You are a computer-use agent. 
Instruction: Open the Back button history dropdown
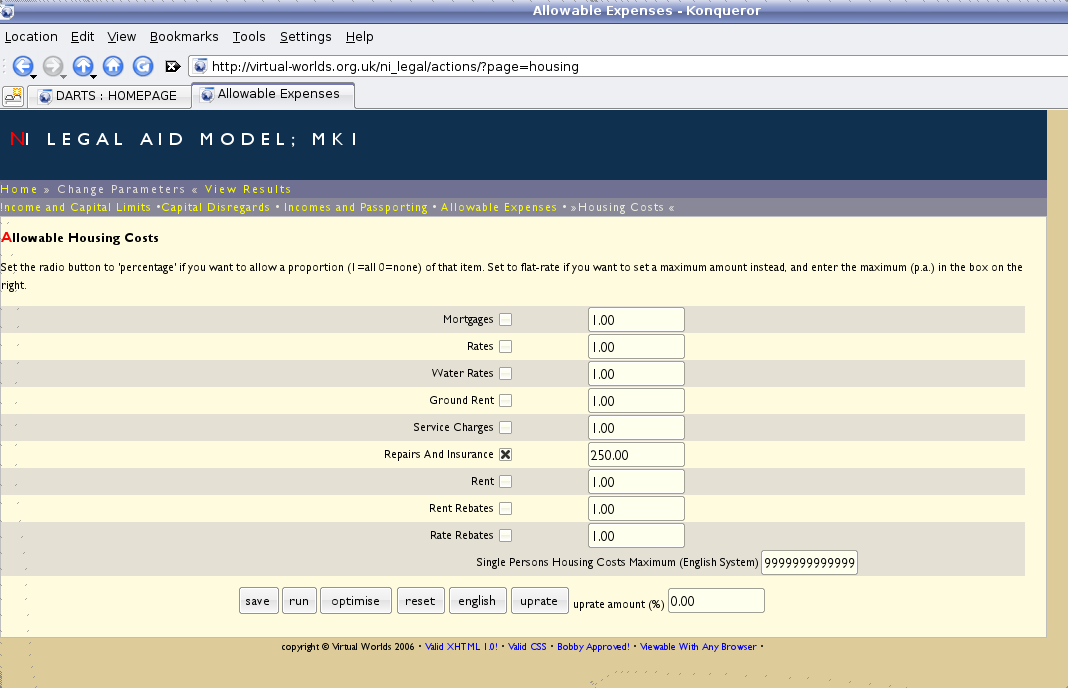coord(33,75)
